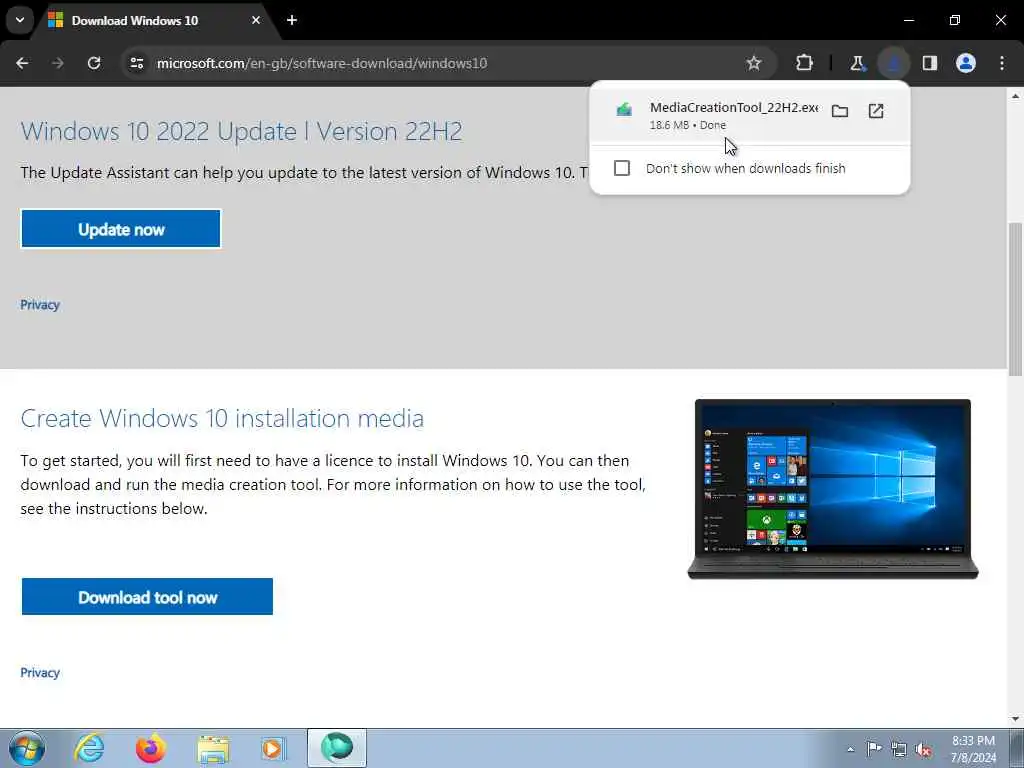Screen dimensions: 1024x768
Task: Minimize the browser window
Action: pos(908,20)
